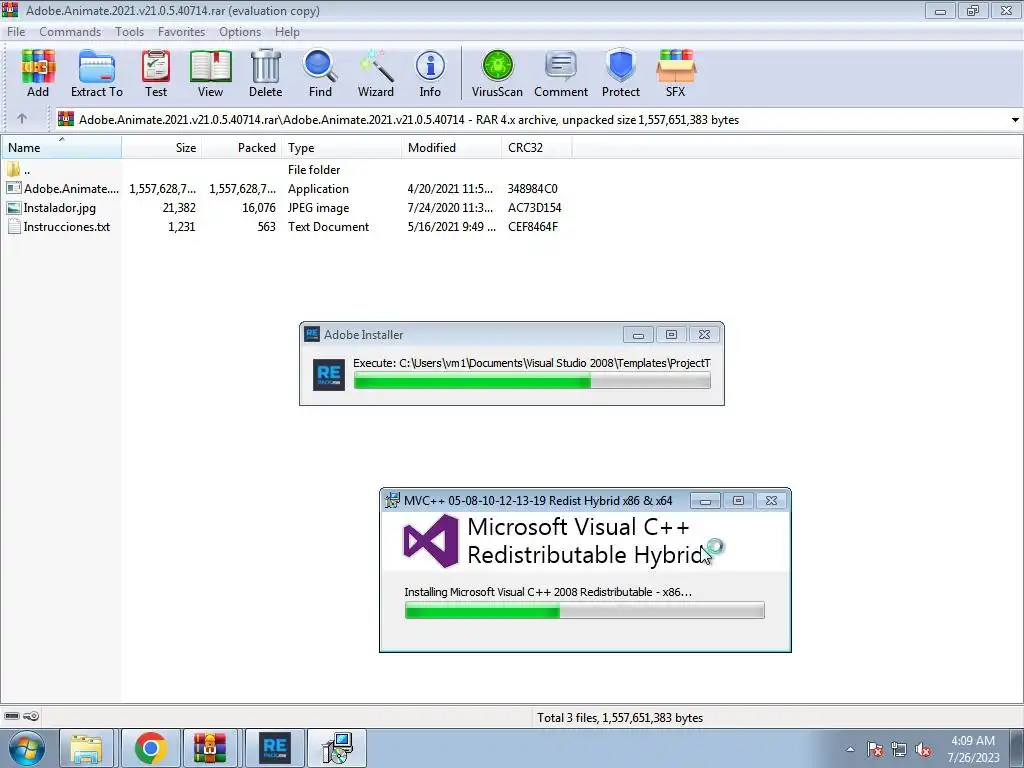The height and width of the screenshot is (768, 1024).
Task: Sort by the Type column header
Action: click(342, 148)
